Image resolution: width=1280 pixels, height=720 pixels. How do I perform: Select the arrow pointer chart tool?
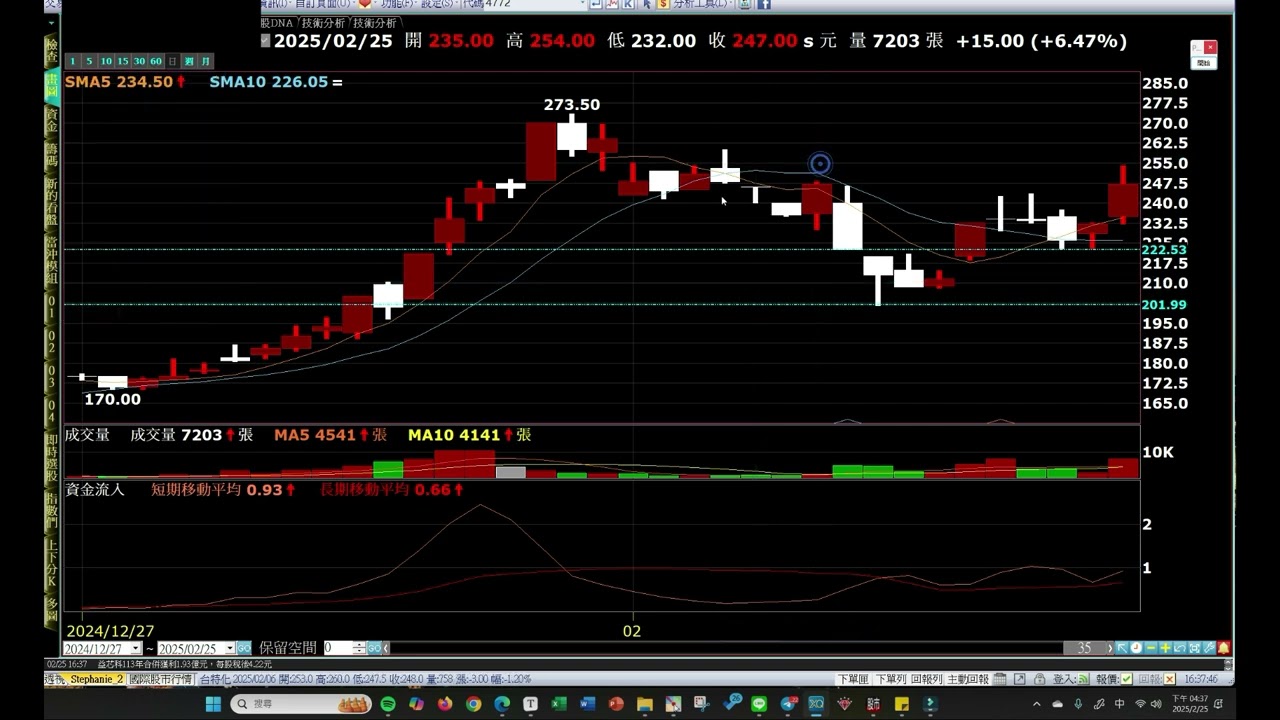(x=1122, y=648)
